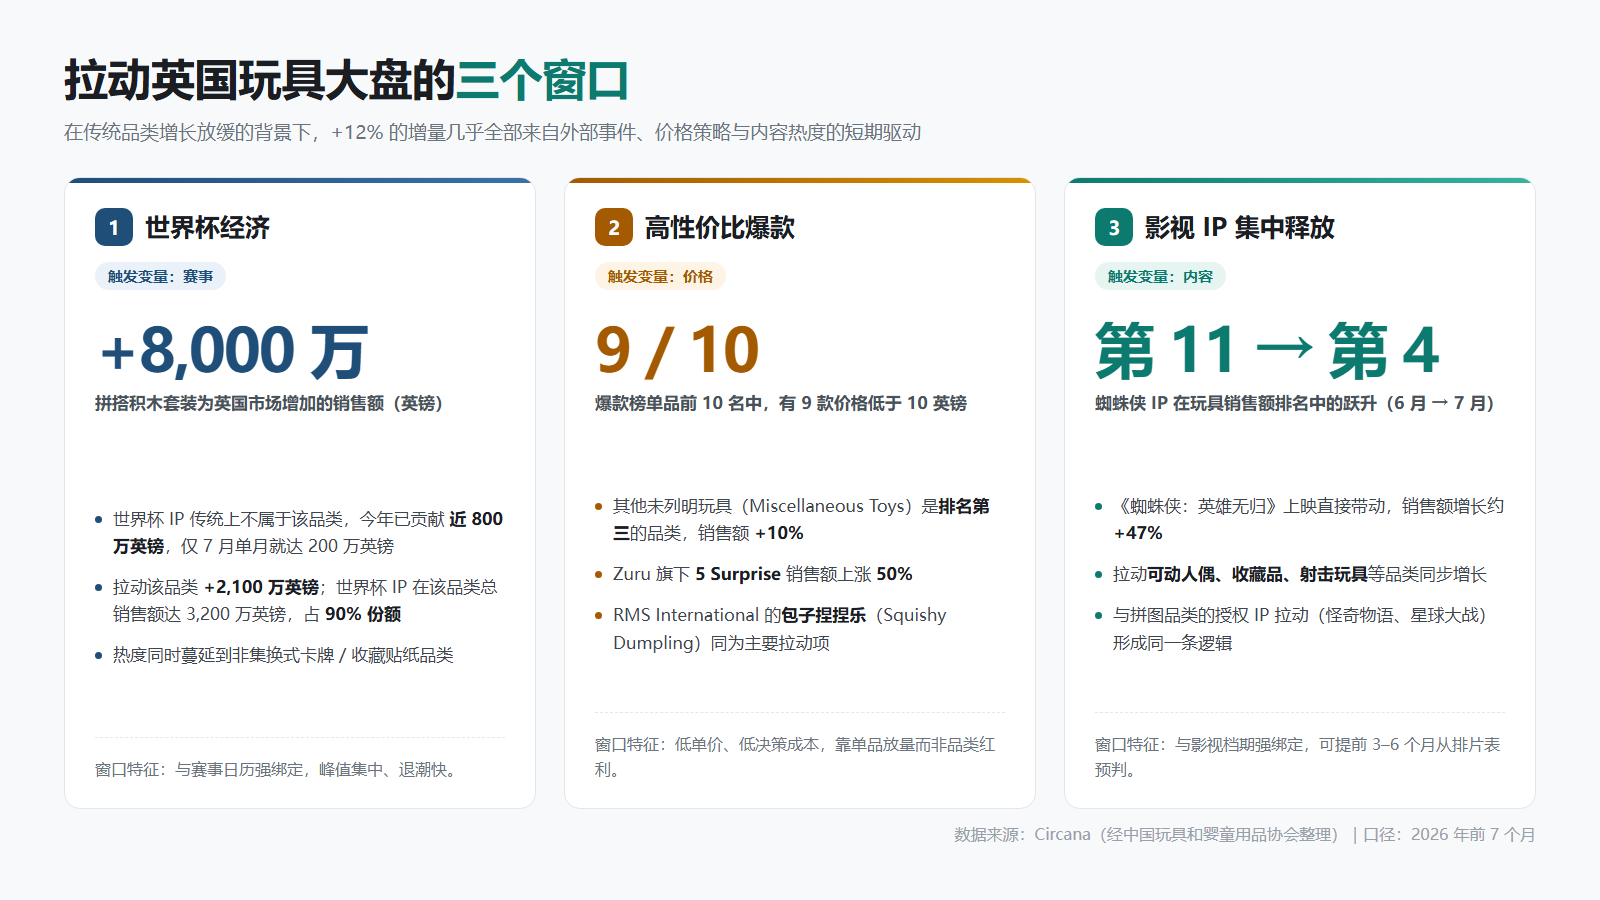Click the bullet listing 可动人偶、收藏品、射击玩具
The width and height of the screenshot is (1600, 900).
(1291, 574)
